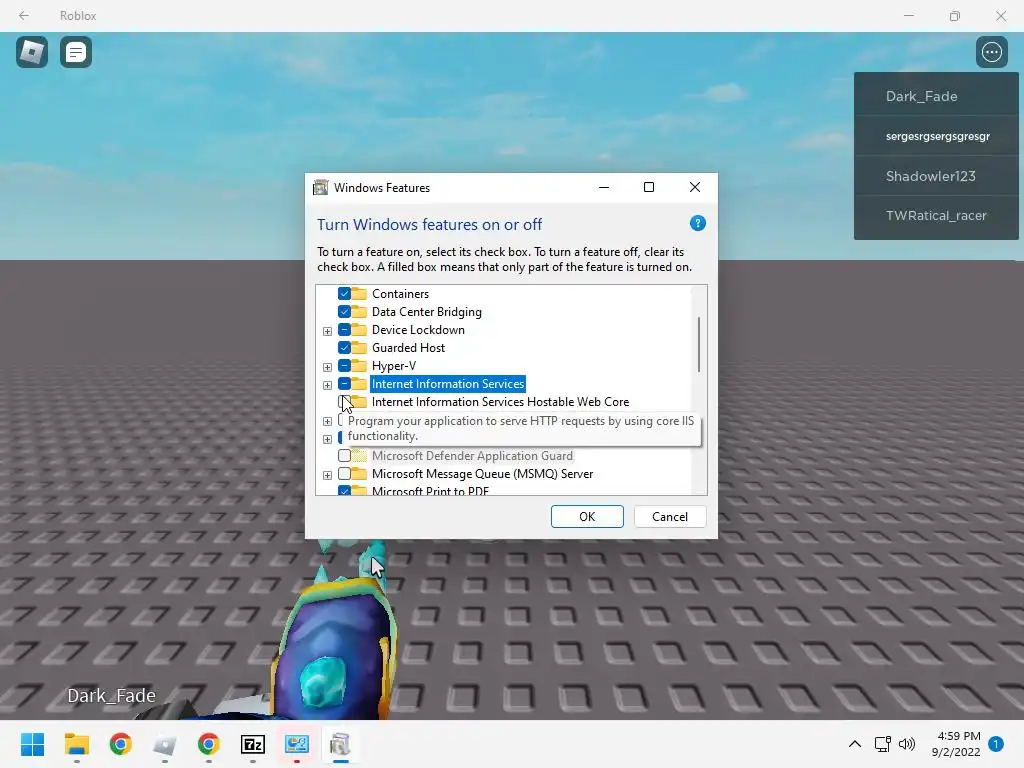Open the notification badge in the tray
This screenshot has width=1024, height=768.
pos(996,744)
